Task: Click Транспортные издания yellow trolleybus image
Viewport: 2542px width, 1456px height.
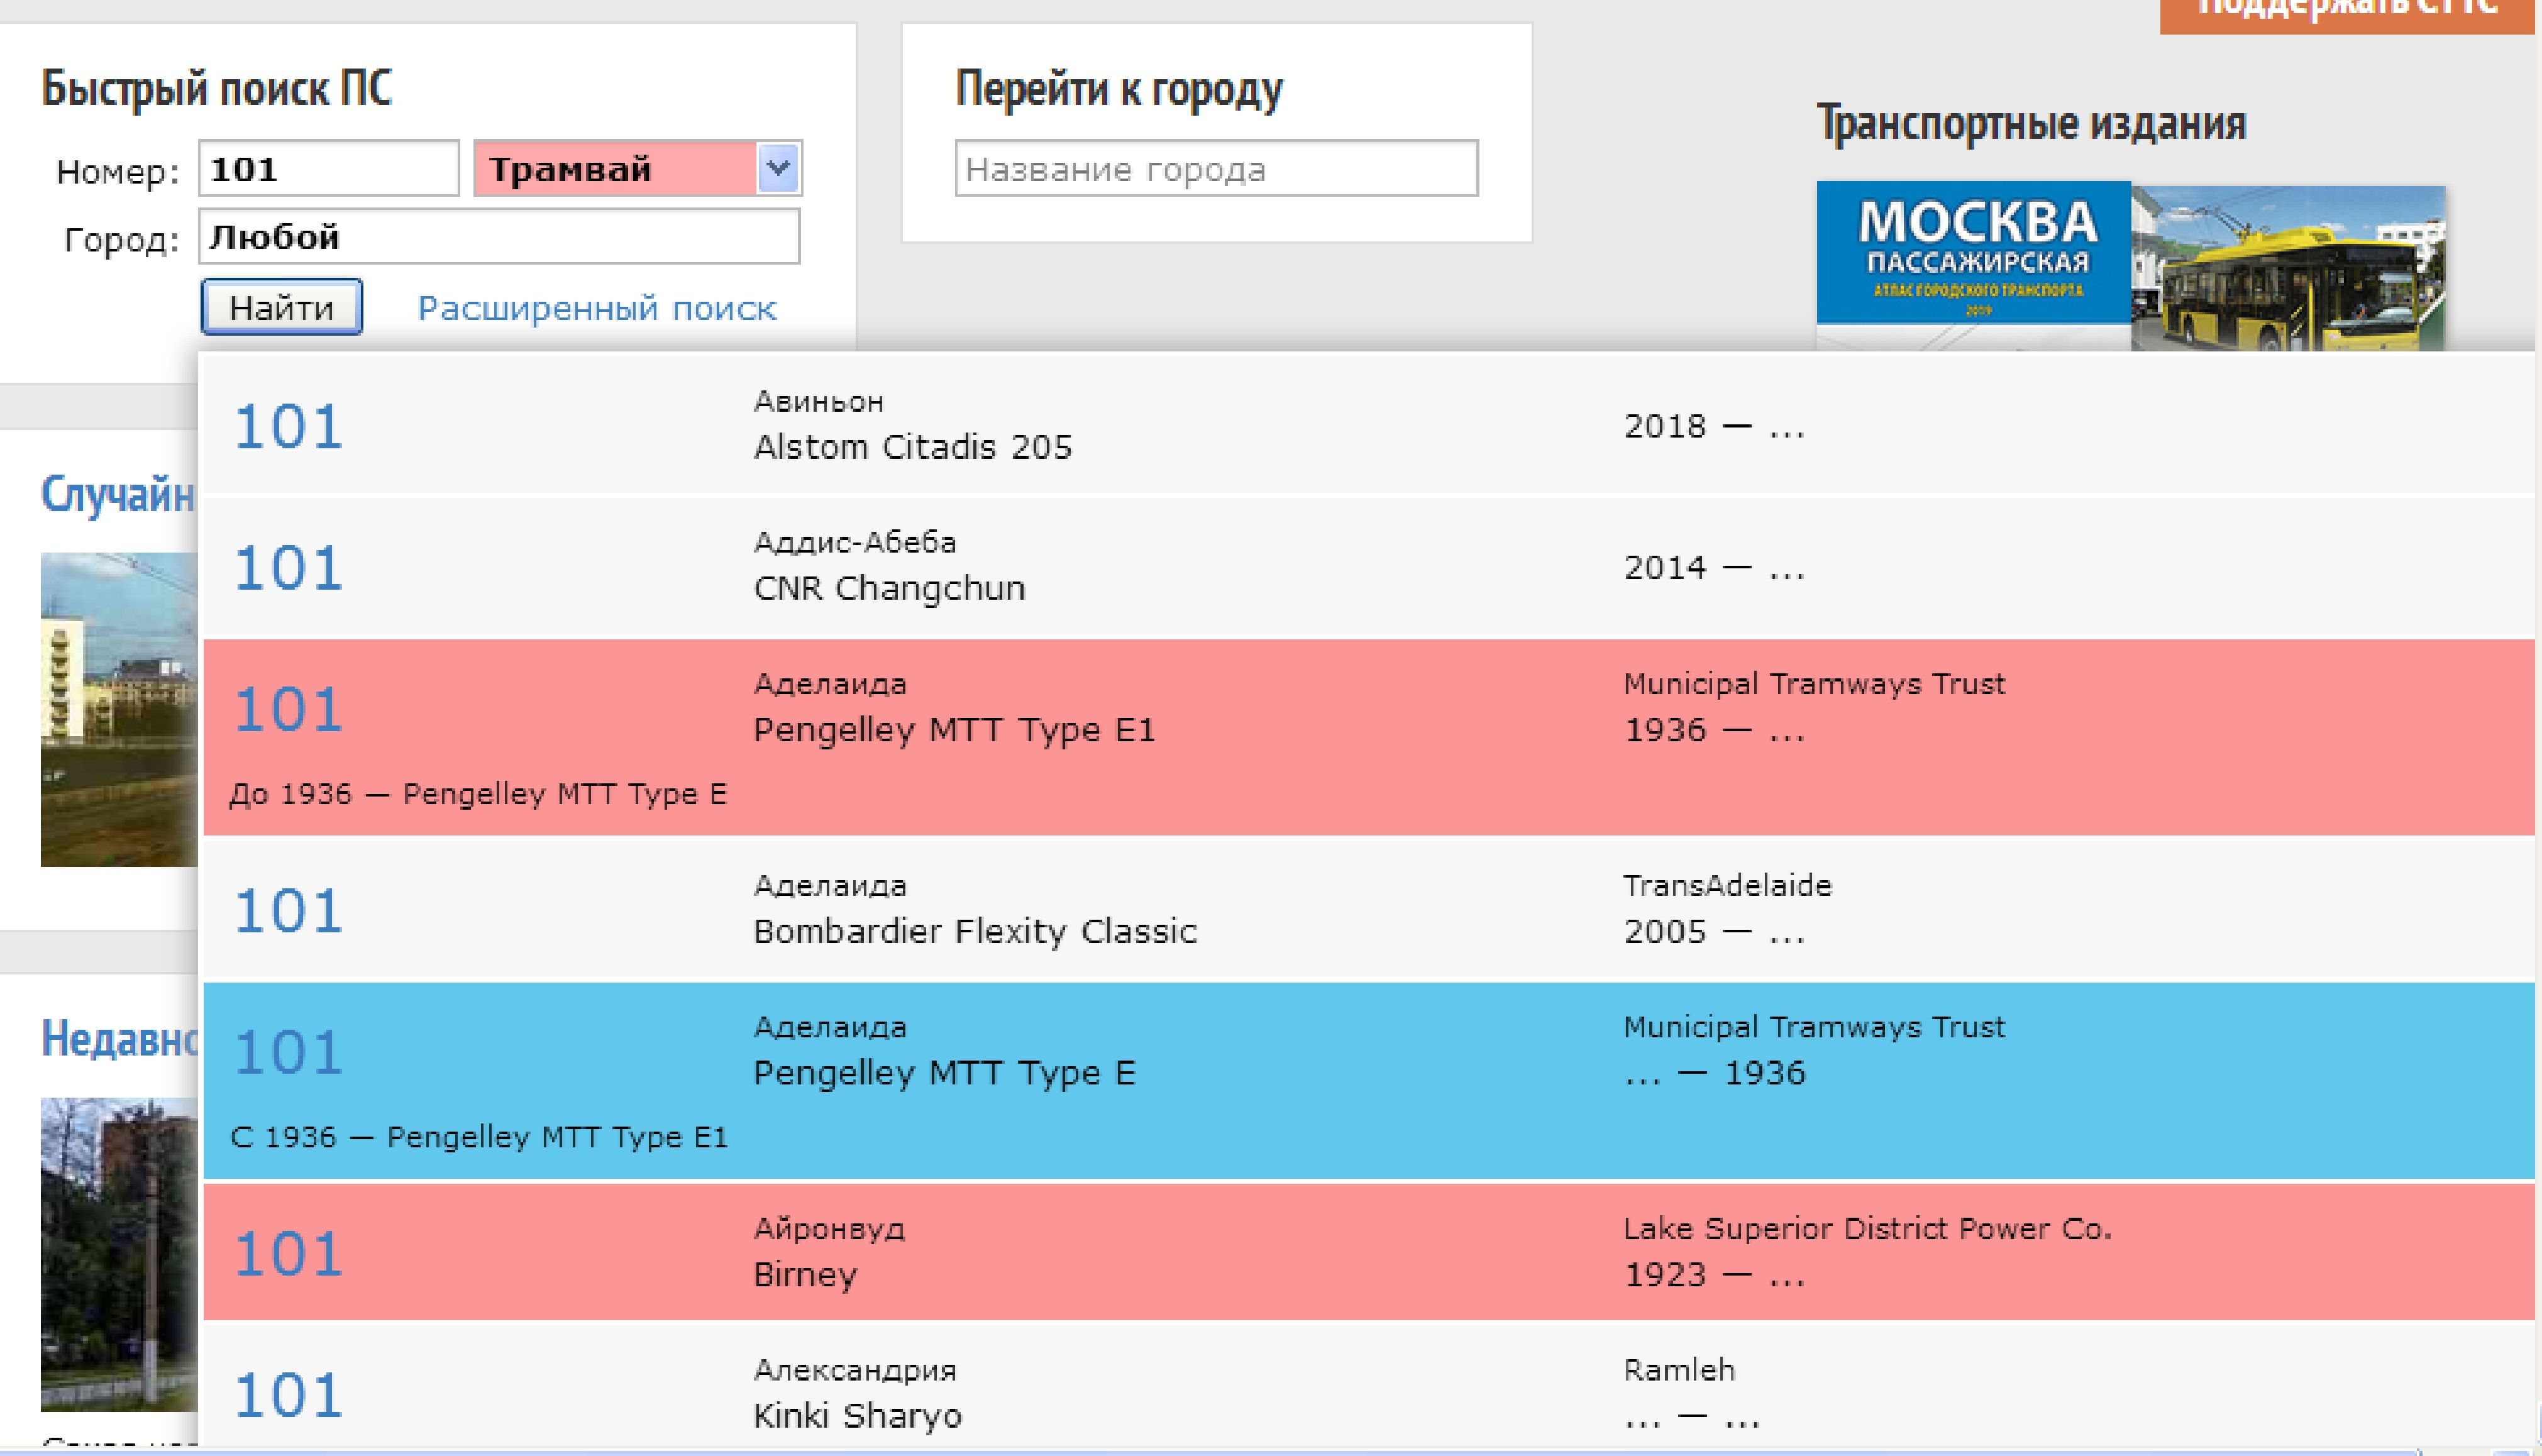Action: 2290,270
